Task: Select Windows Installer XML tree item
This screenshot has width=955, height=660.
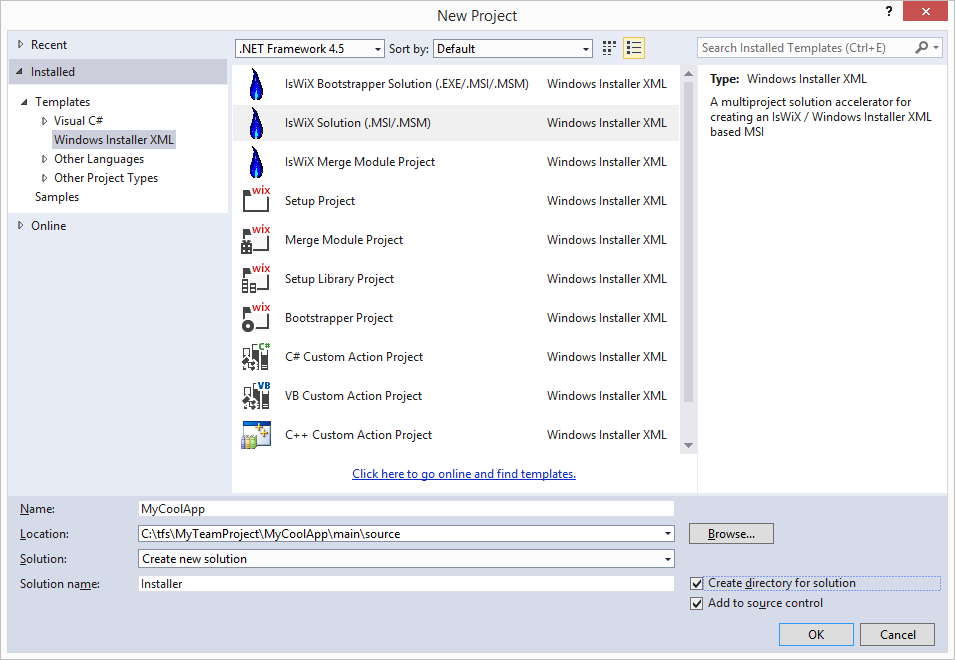Action: [114, 139]
